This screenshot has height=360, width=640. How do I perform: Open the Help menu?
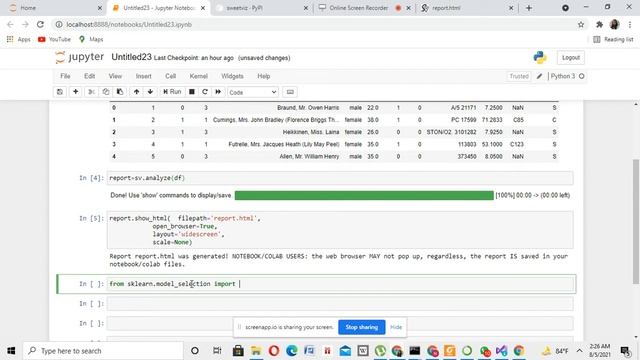tap(264, 76)
